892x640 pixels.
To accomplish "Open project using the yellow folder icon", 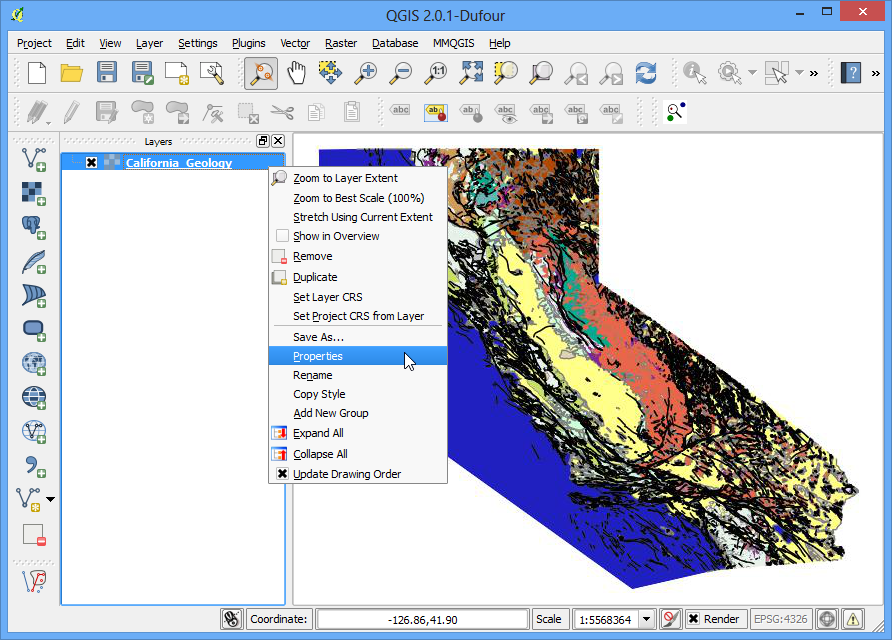I will click(72, 73).
